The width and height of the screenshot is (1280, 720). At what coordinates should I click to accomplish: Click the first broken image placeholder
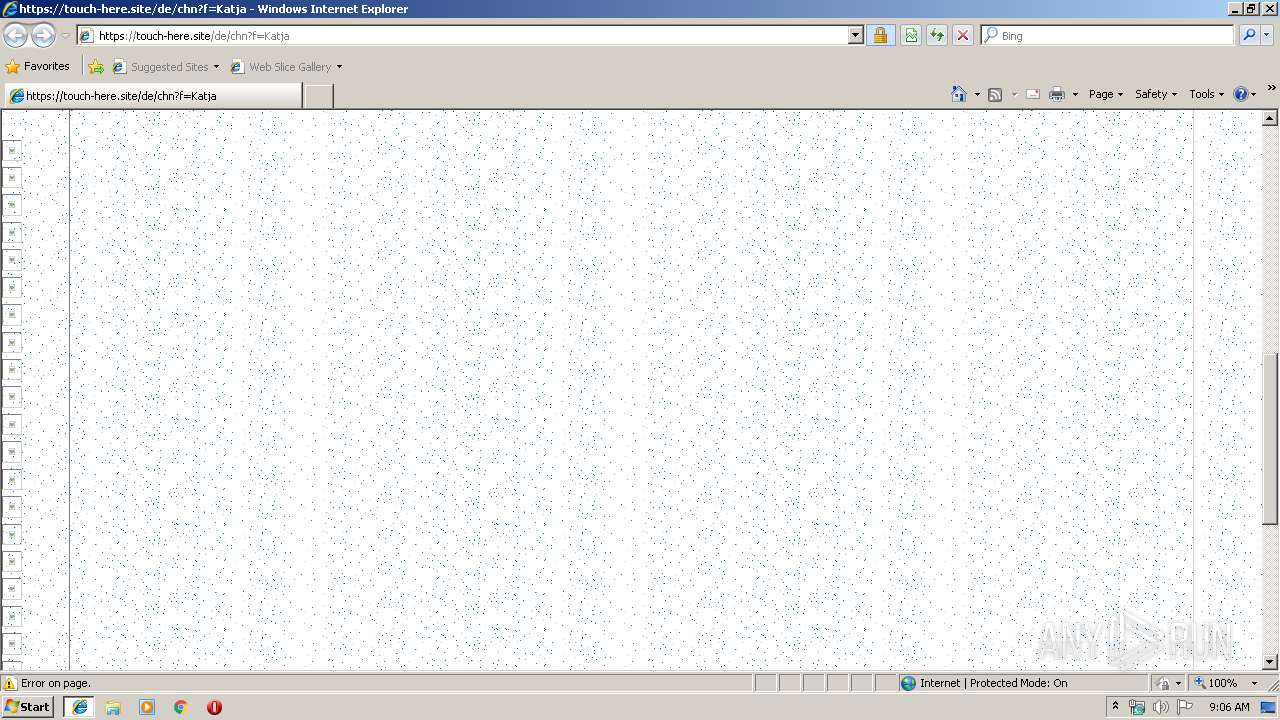(x=12, y=150)
